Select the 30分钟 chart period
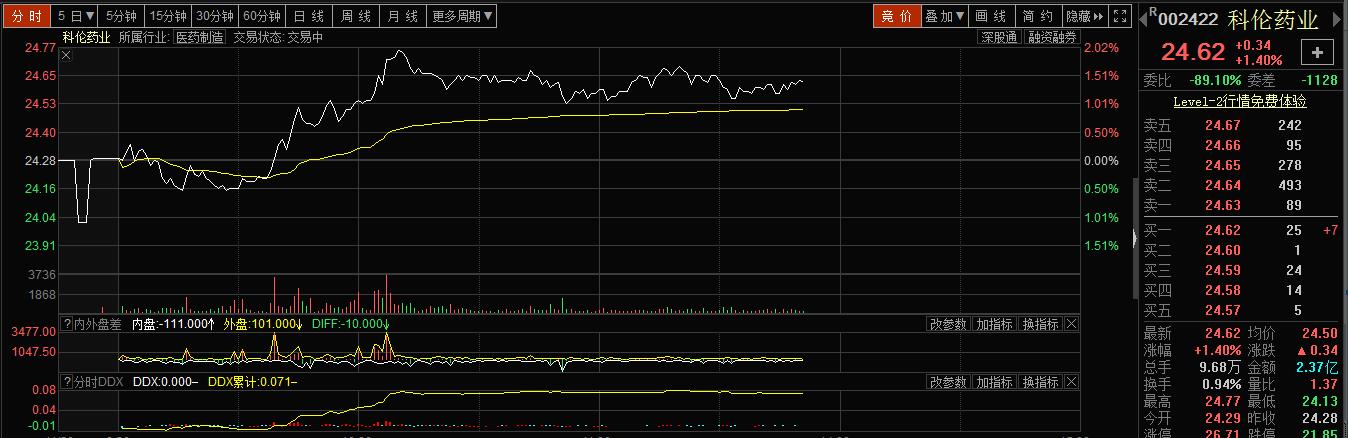Screen dimensions: 1348x438 click(x=215, y=16)
